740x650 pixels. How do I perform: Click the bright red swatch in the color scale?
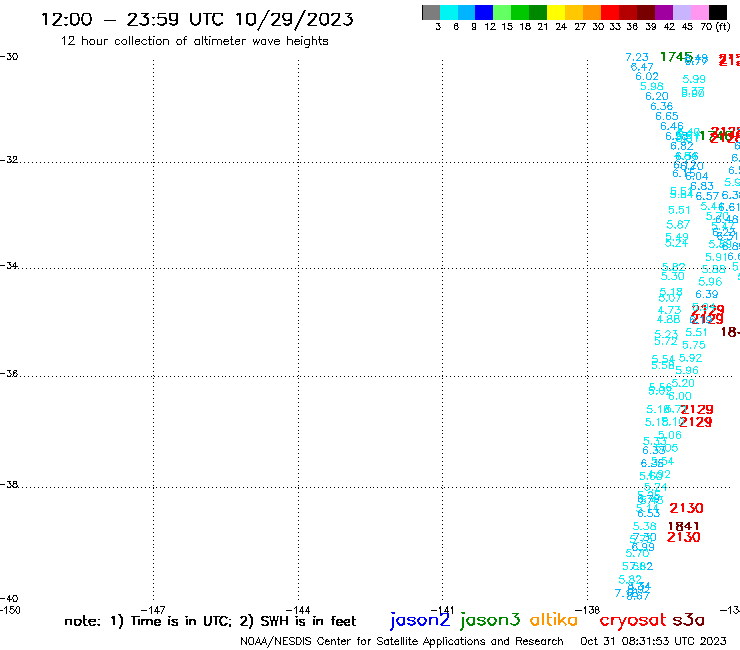point(610,12)
